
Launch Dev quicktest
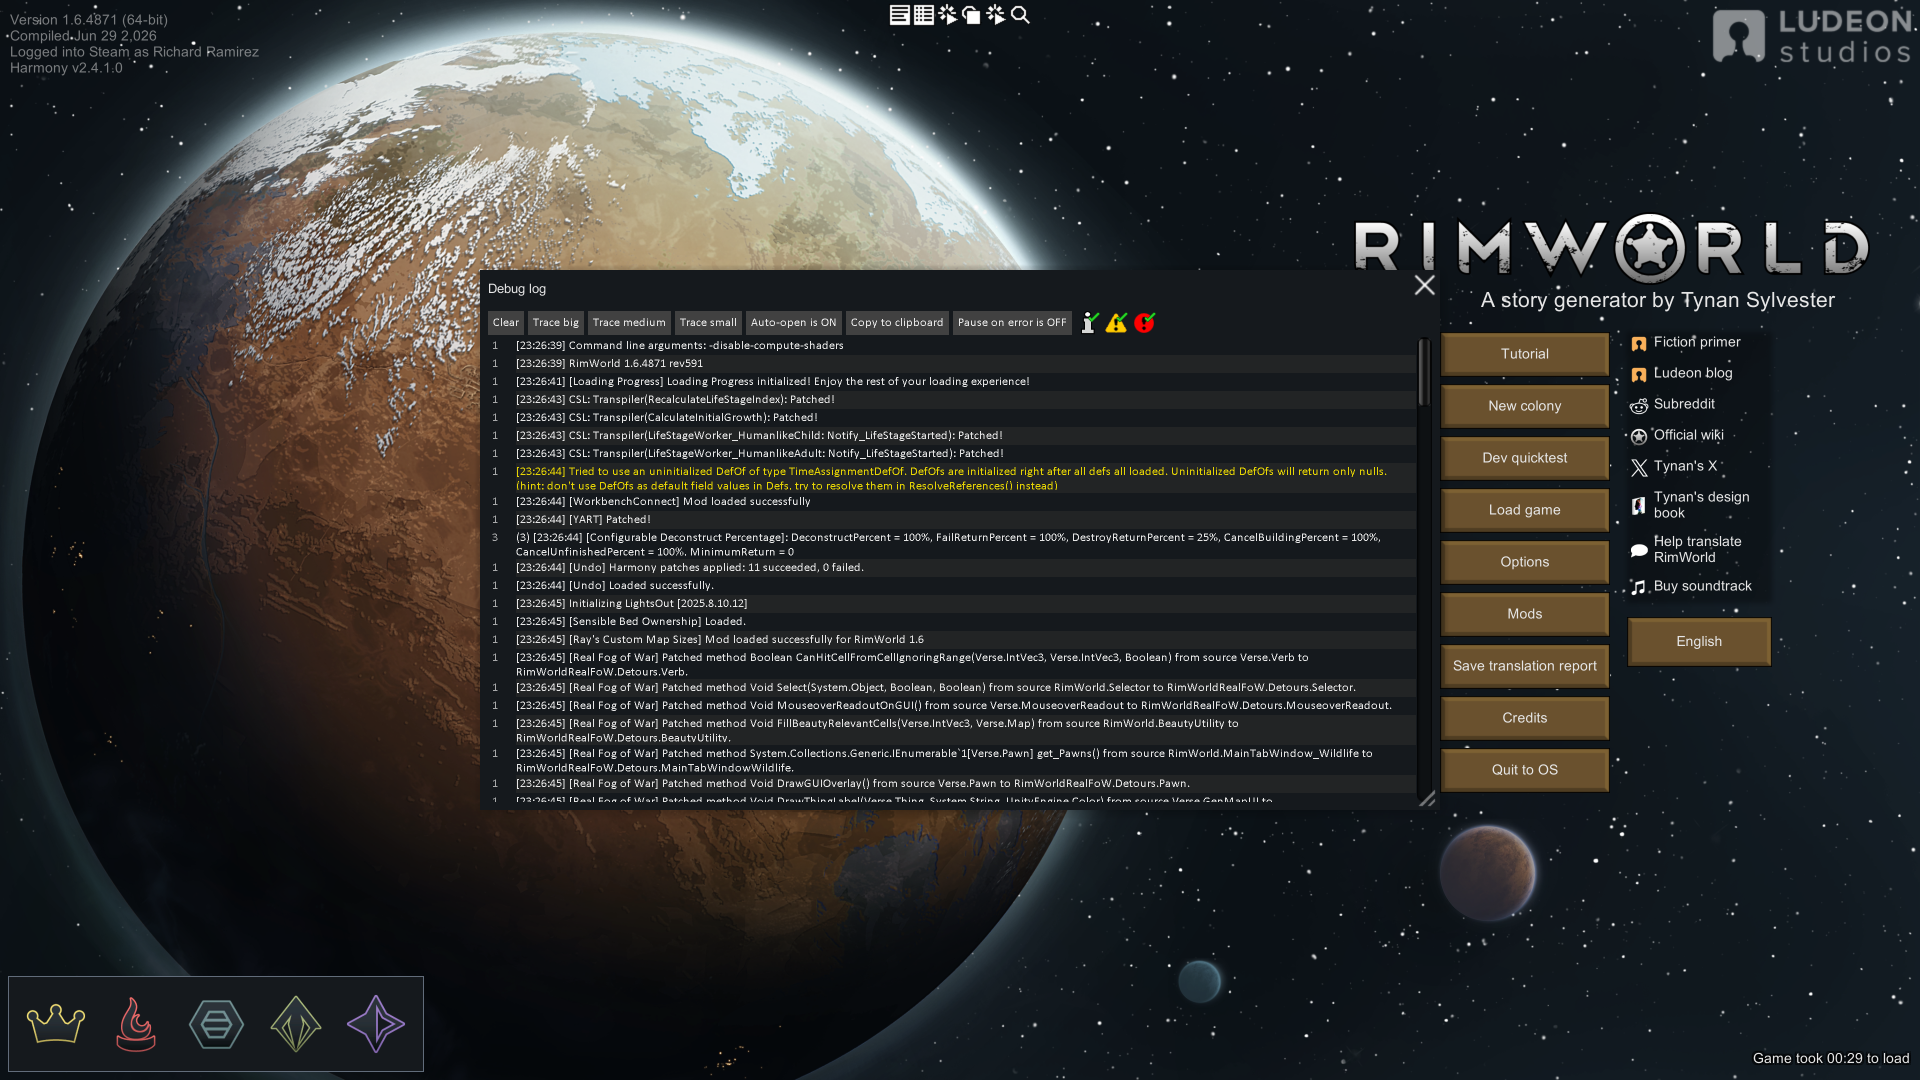(1525, 458)
